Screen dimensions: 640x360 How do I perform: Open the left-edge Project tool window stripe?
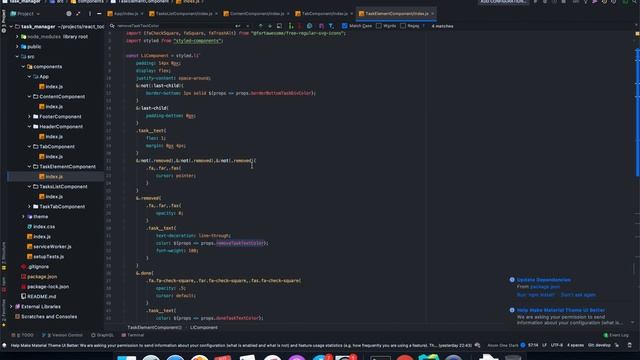4,20
